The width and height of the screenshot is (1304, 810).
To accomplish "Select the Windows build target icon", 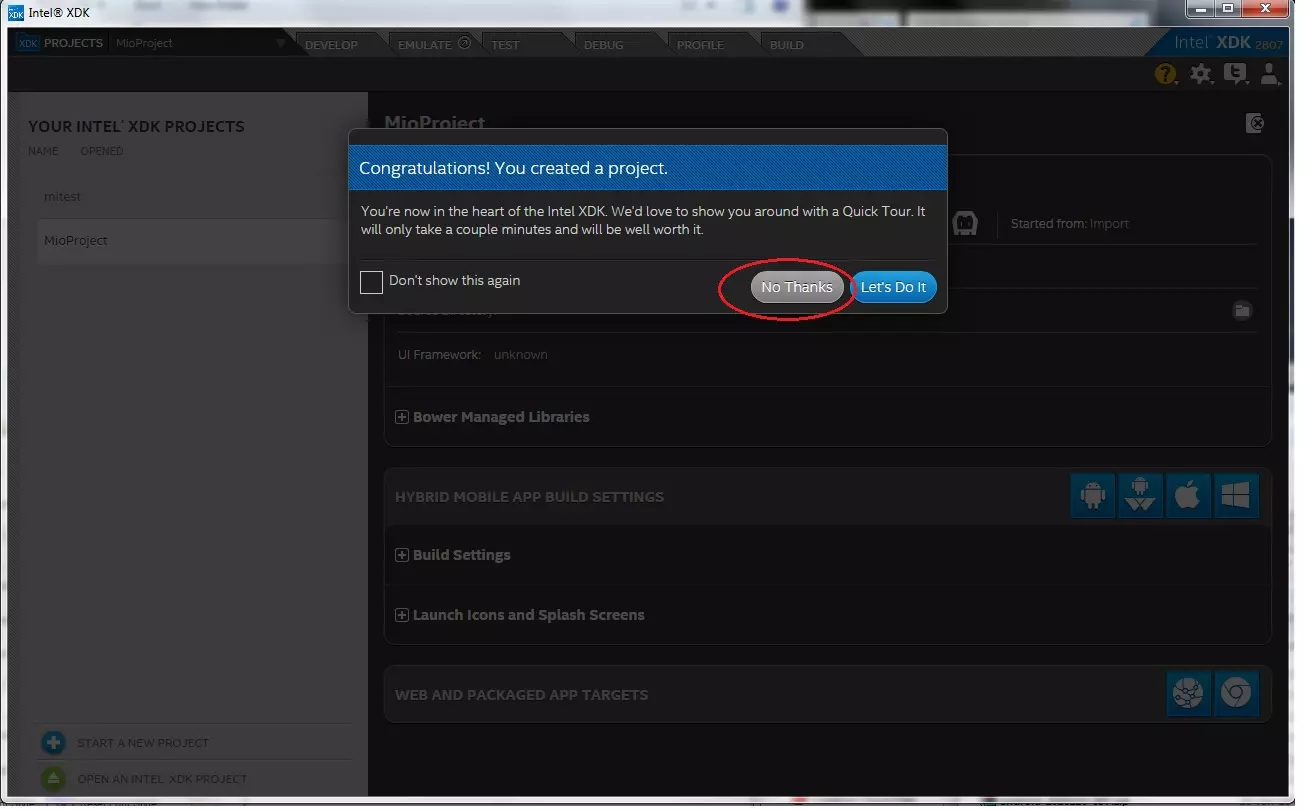I will pos(1236,495).
